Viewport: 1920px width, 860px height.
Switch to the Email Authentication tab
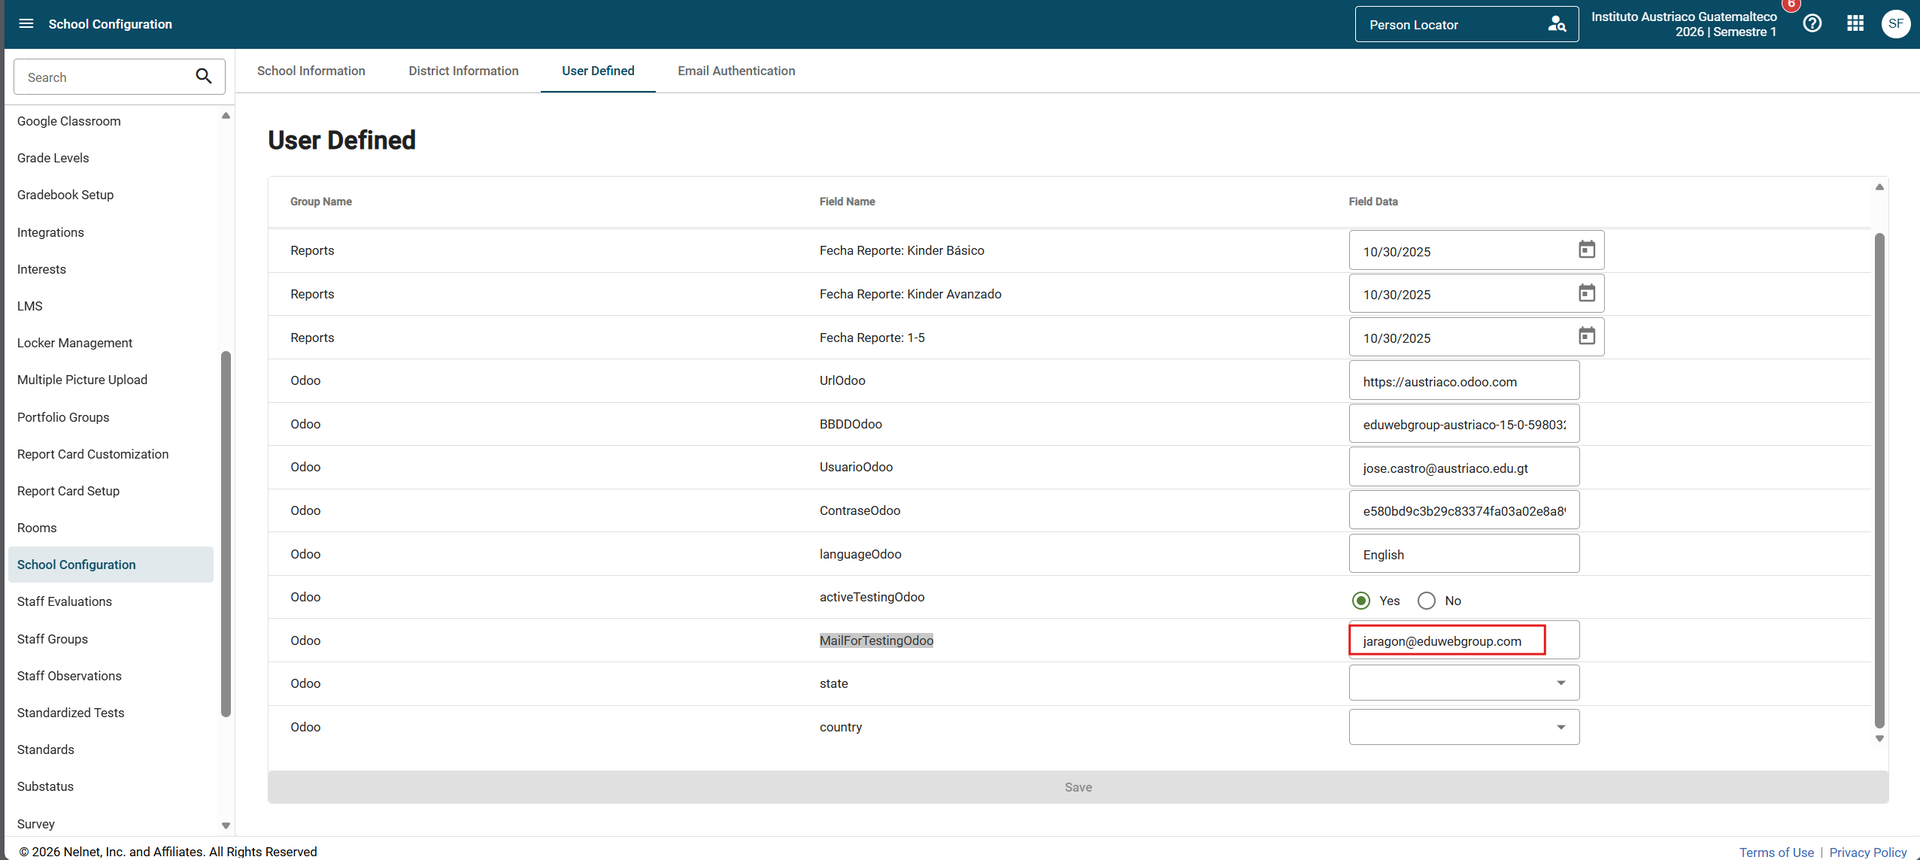736,71
